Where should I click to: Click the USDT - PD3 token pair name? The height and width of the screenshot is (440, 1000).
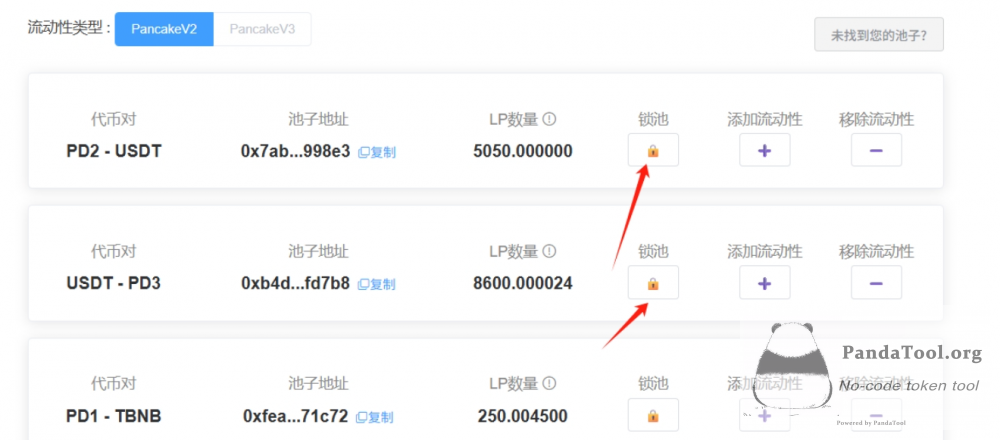coord(113,283)
